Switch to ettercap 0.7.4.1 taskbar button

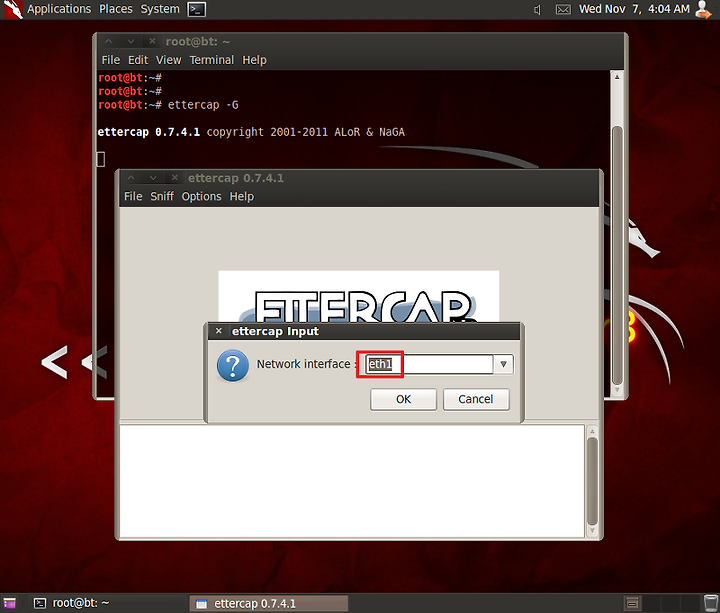click(269, 603)
